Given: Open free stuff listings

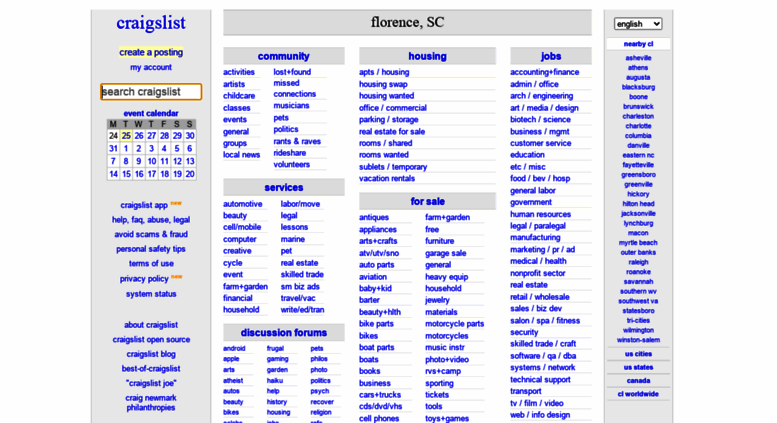Looking at the screenshot, I should click(x=432, y=229).
